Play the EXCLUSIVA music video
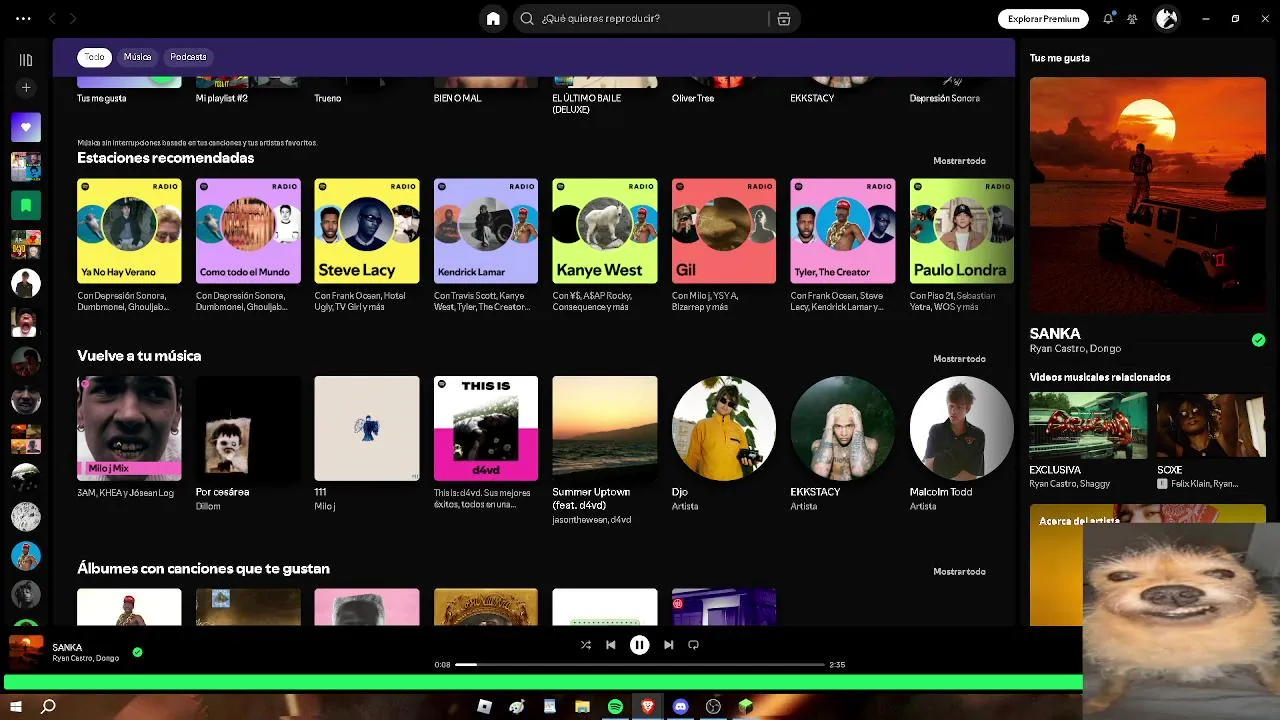The image size is (1280, 720). pos(1088,426)
